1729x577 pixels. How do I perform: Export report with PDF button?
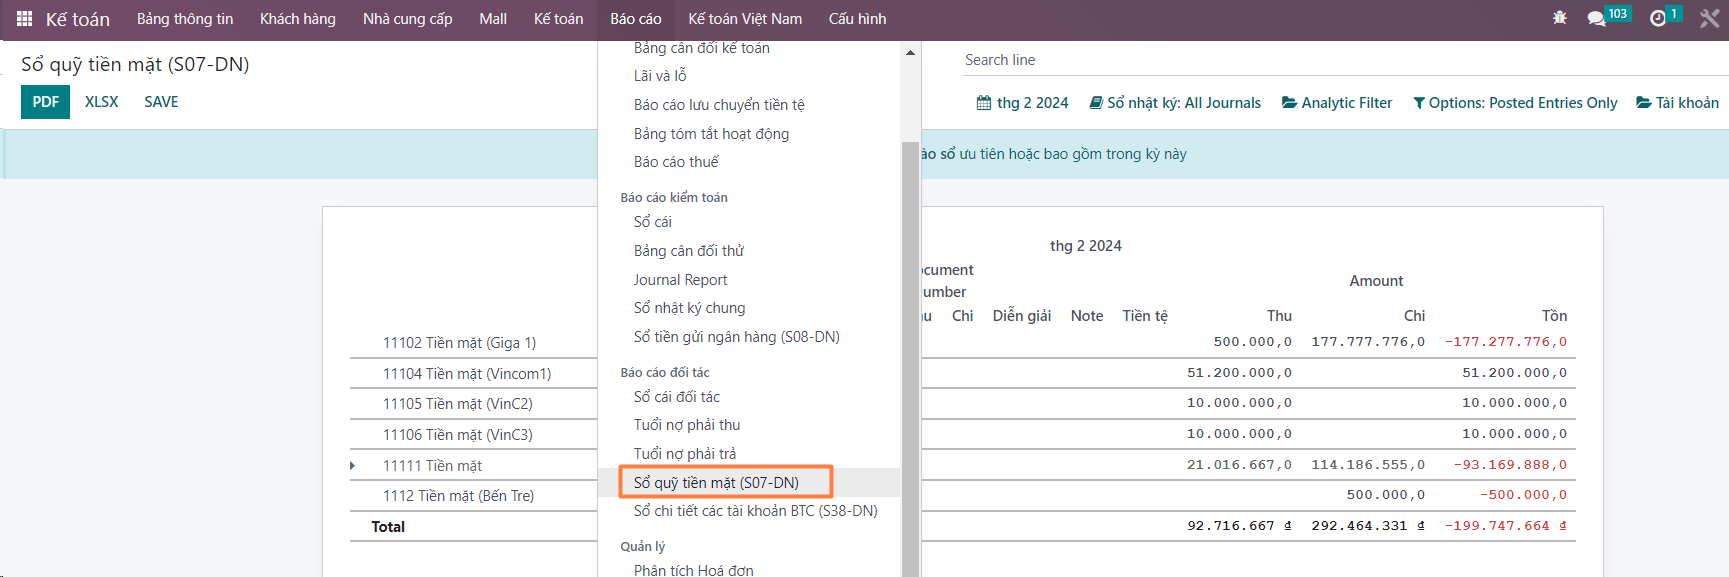pos(45,102)
